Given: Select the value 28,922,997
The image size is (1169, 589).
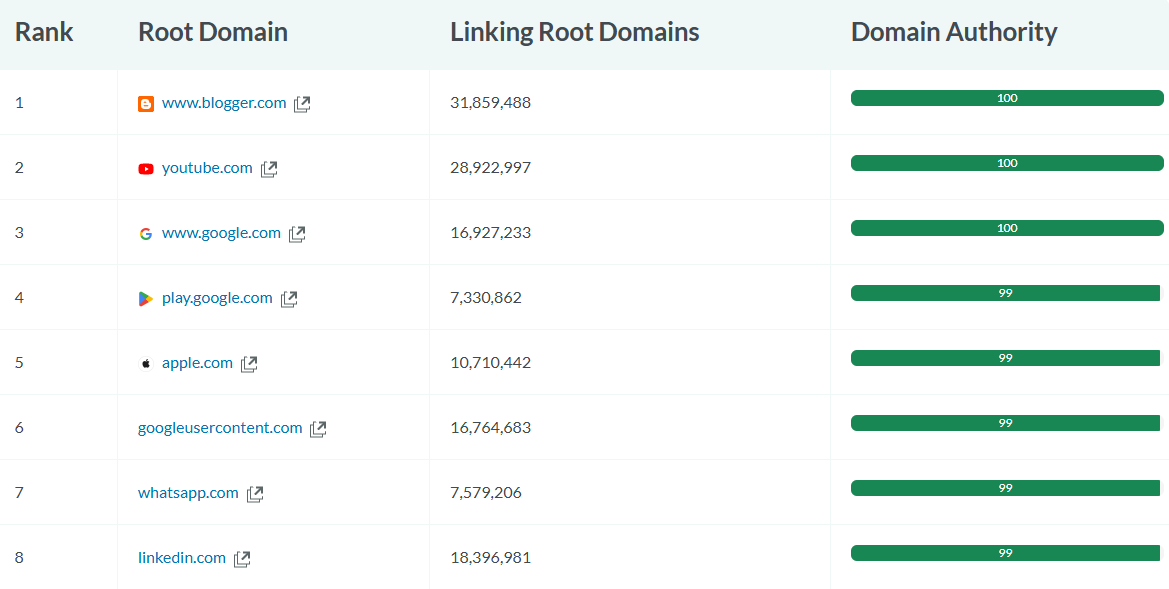Looking at the screenshot, I should 491,168.
